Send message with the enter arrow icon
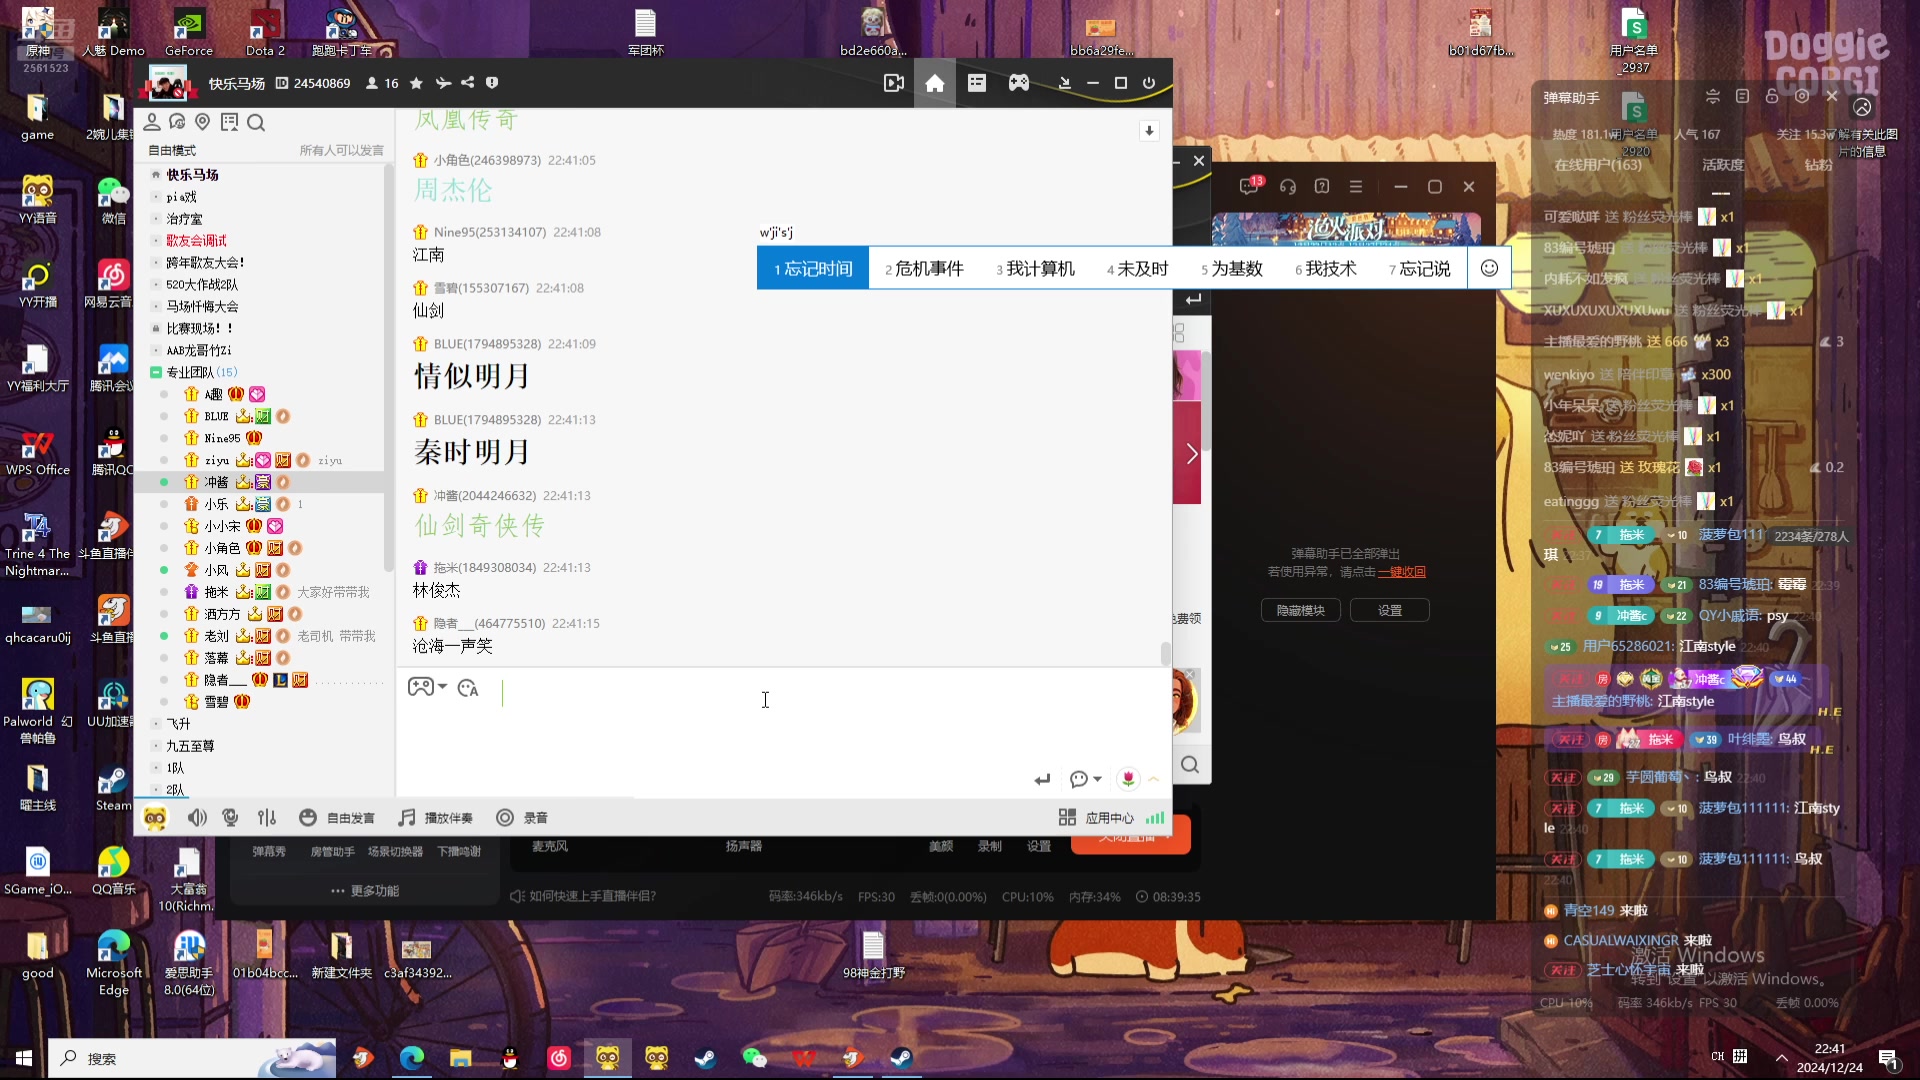 coord(1042,779)
